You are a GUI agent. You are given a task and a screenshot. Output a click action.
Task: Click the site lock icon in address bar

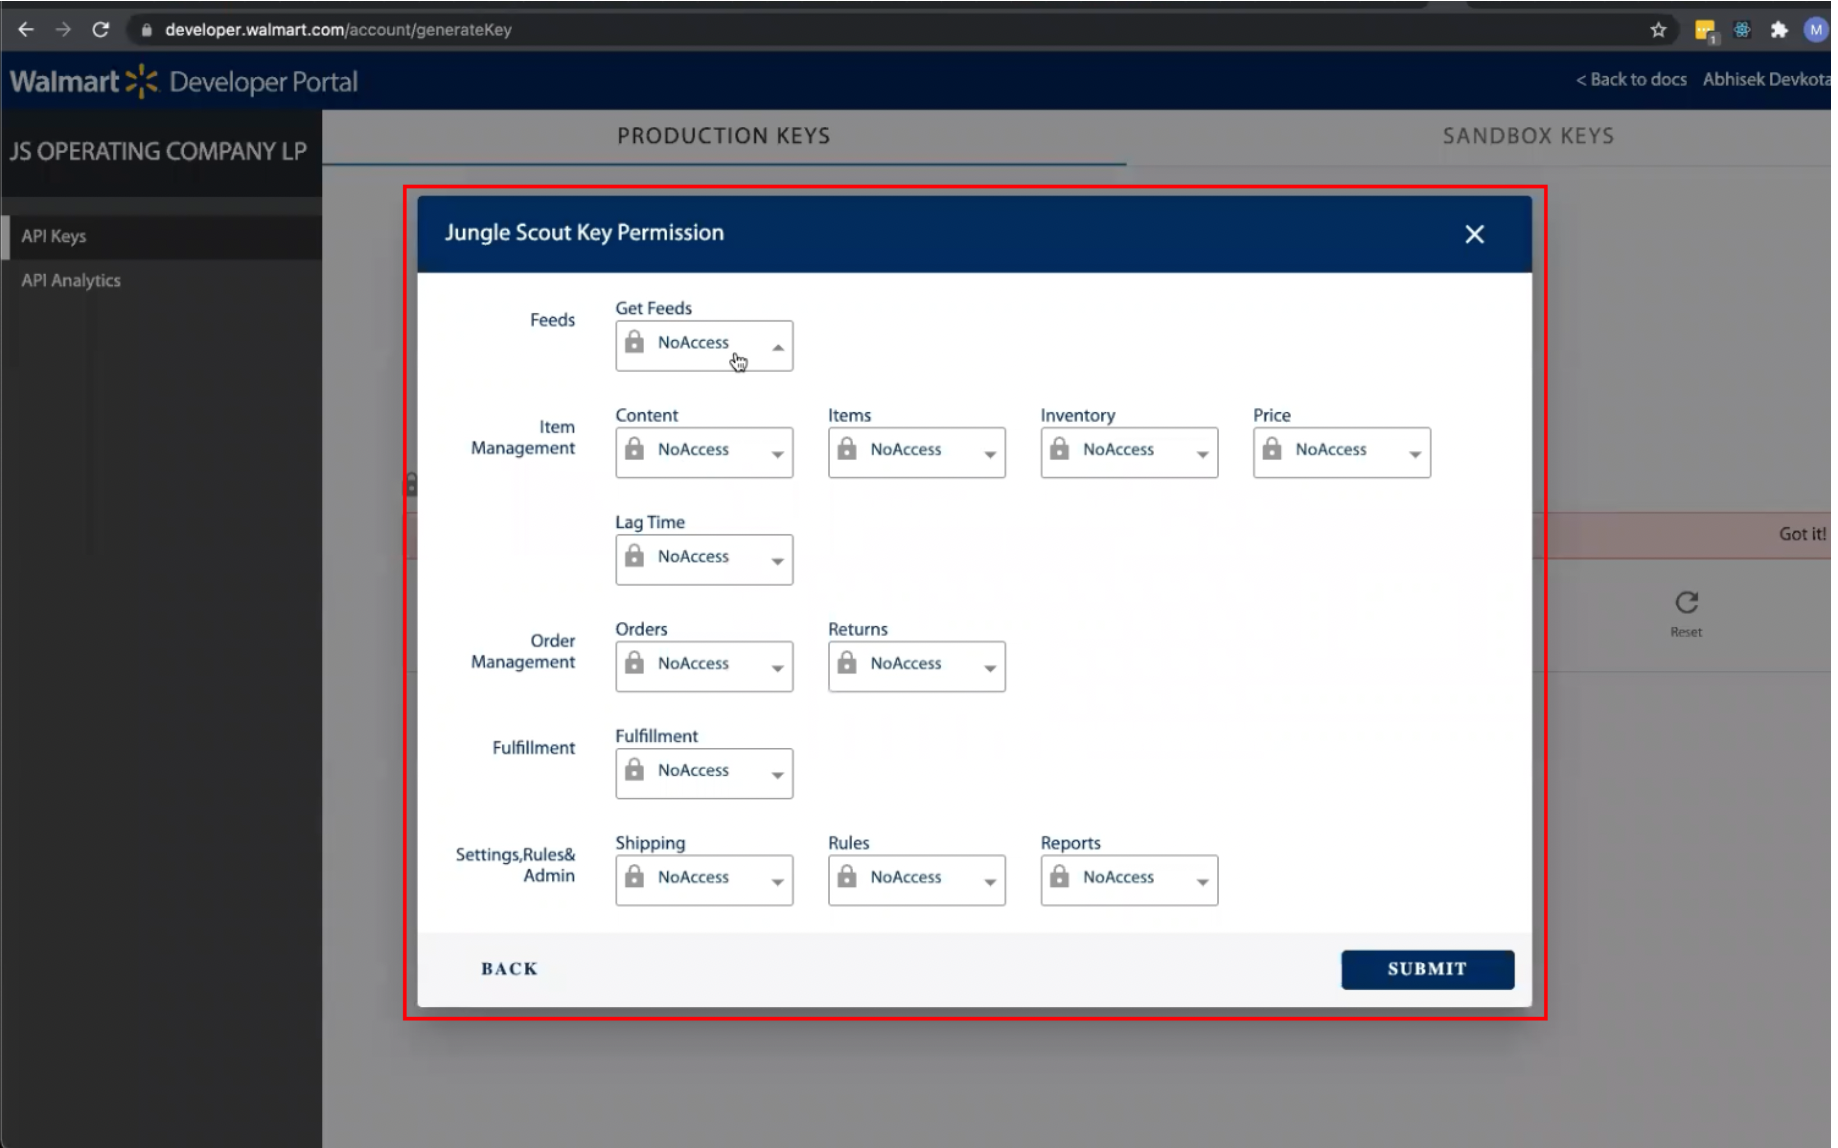point(146,30)
